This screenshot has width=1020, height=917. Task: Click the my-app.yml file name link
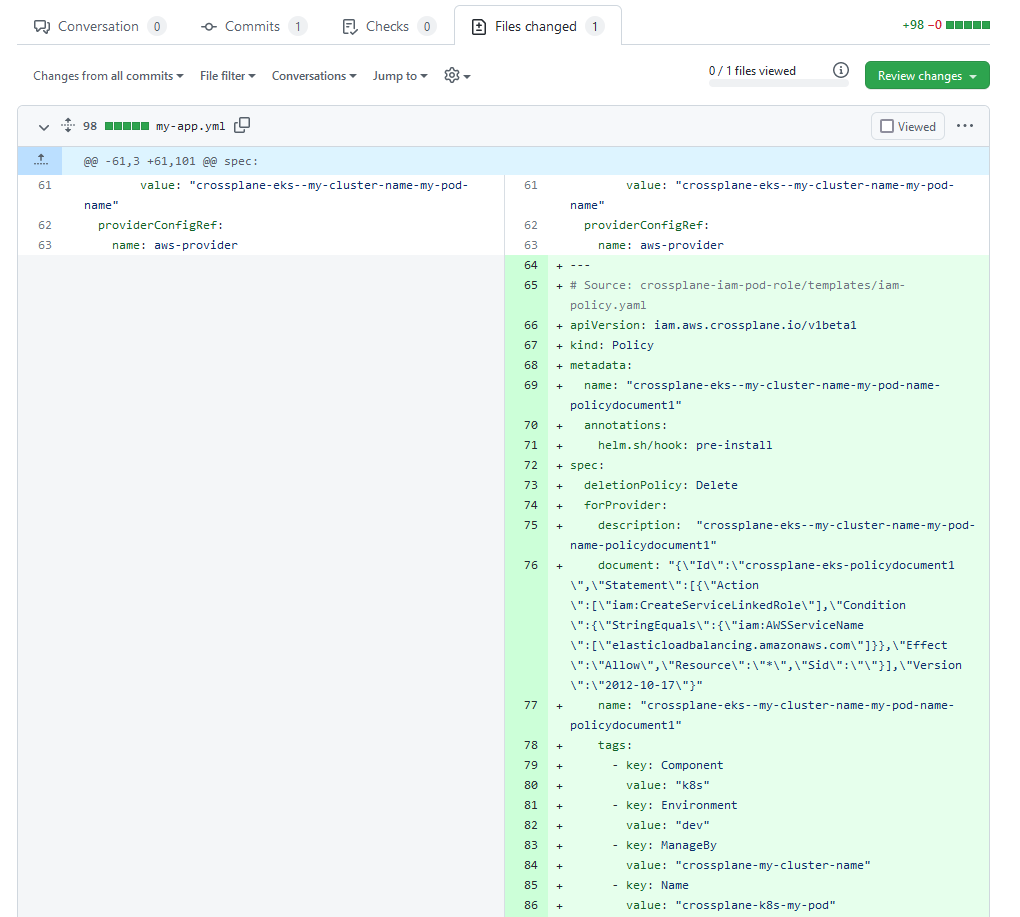point(190,126)
